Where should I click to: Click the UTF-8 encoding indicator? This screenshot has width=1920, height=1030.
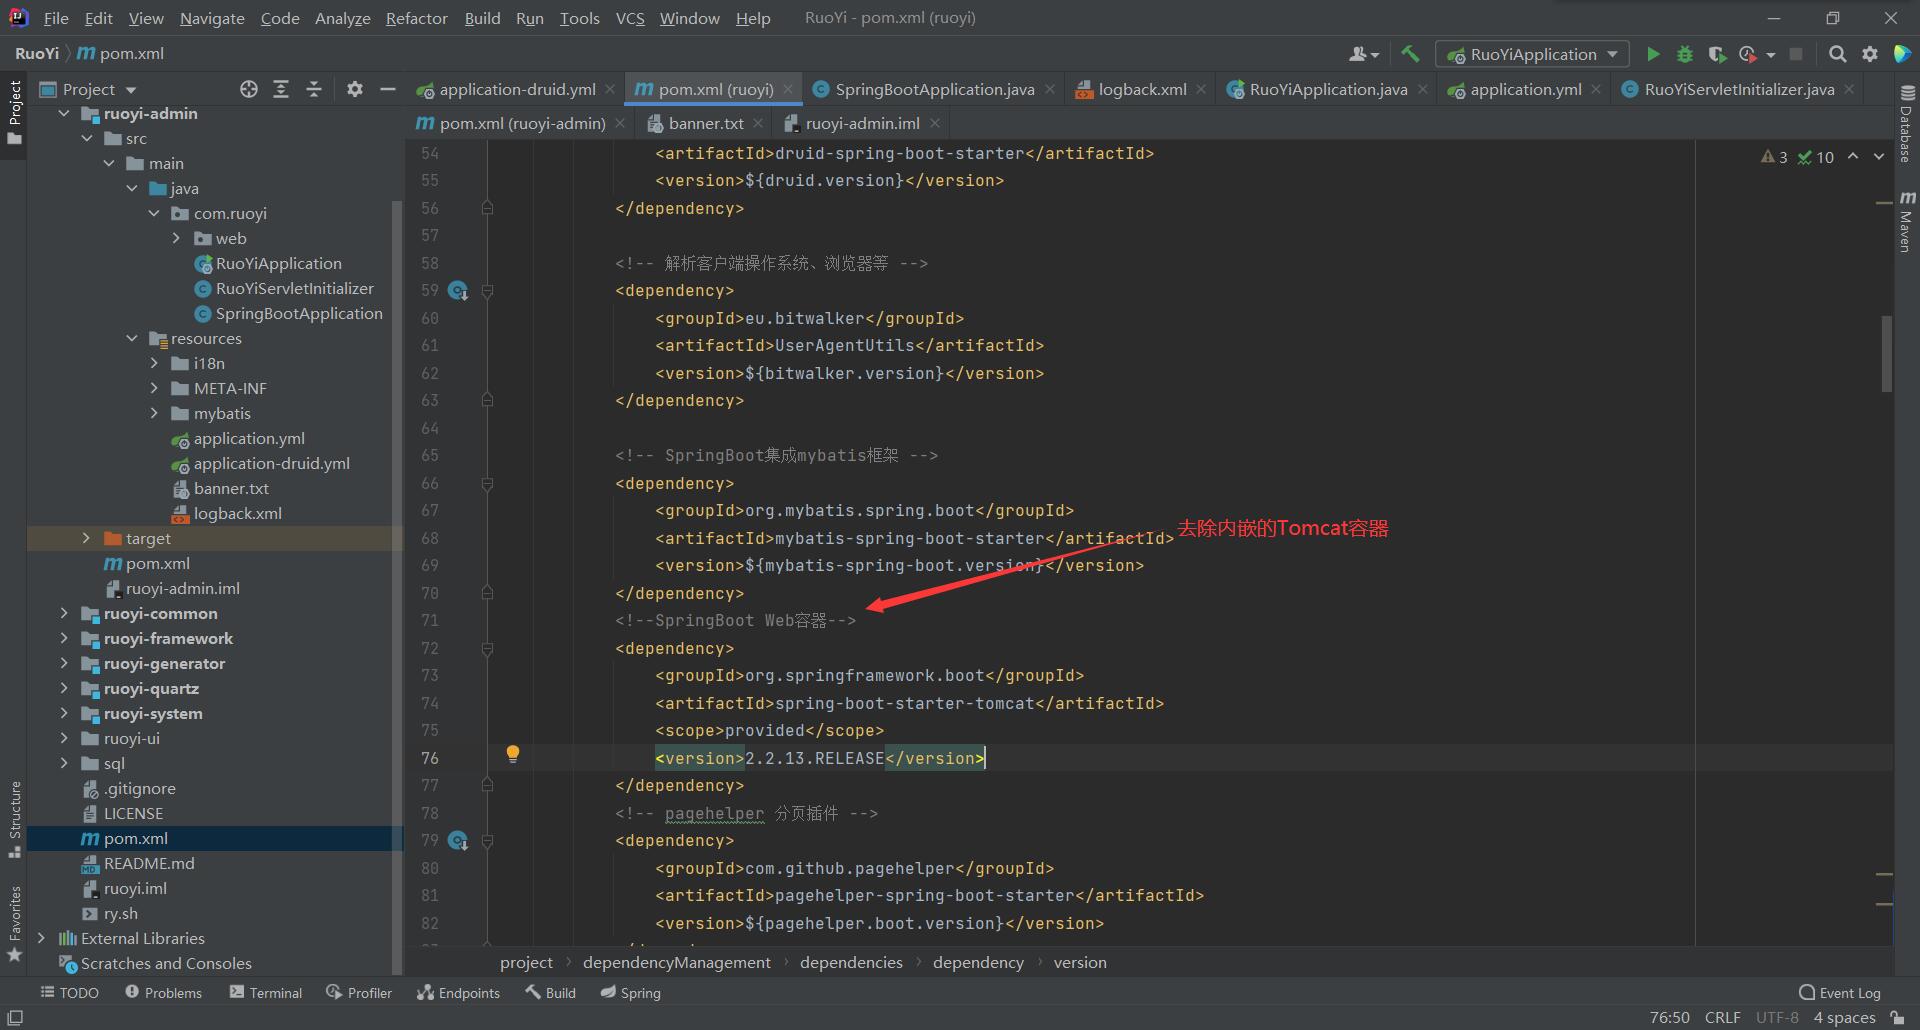click(x=1777, y=1017)
